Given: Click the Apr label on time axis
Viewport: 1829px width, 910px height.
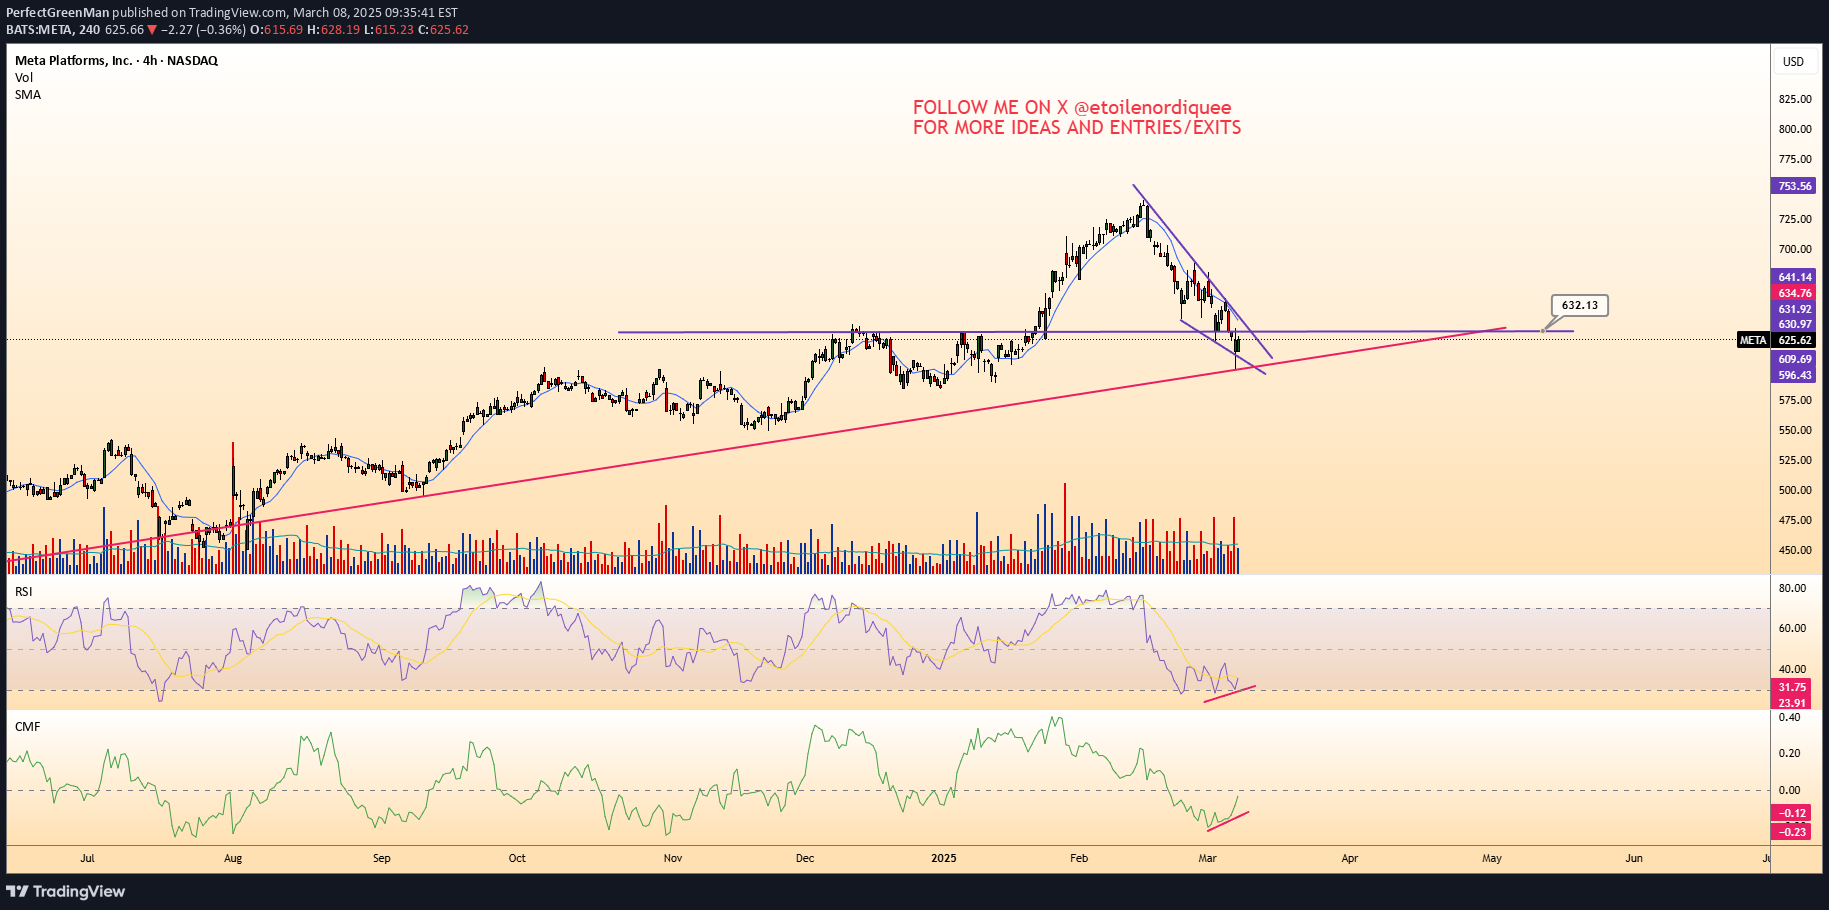Looking at the screenshot, I should pos(1350,858).
